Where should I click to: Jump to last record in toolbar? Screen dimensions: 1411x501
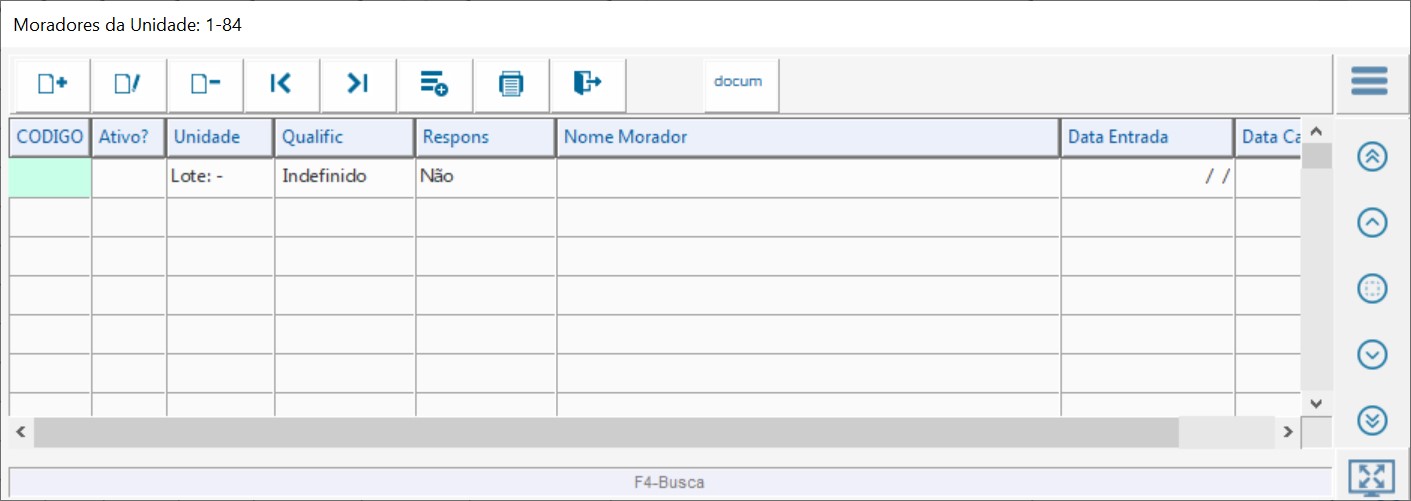[358, 85]
